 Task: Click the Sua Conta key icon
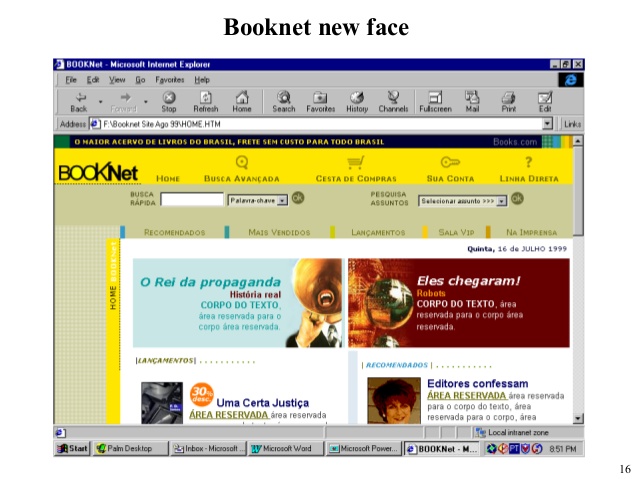pos(450,162)
